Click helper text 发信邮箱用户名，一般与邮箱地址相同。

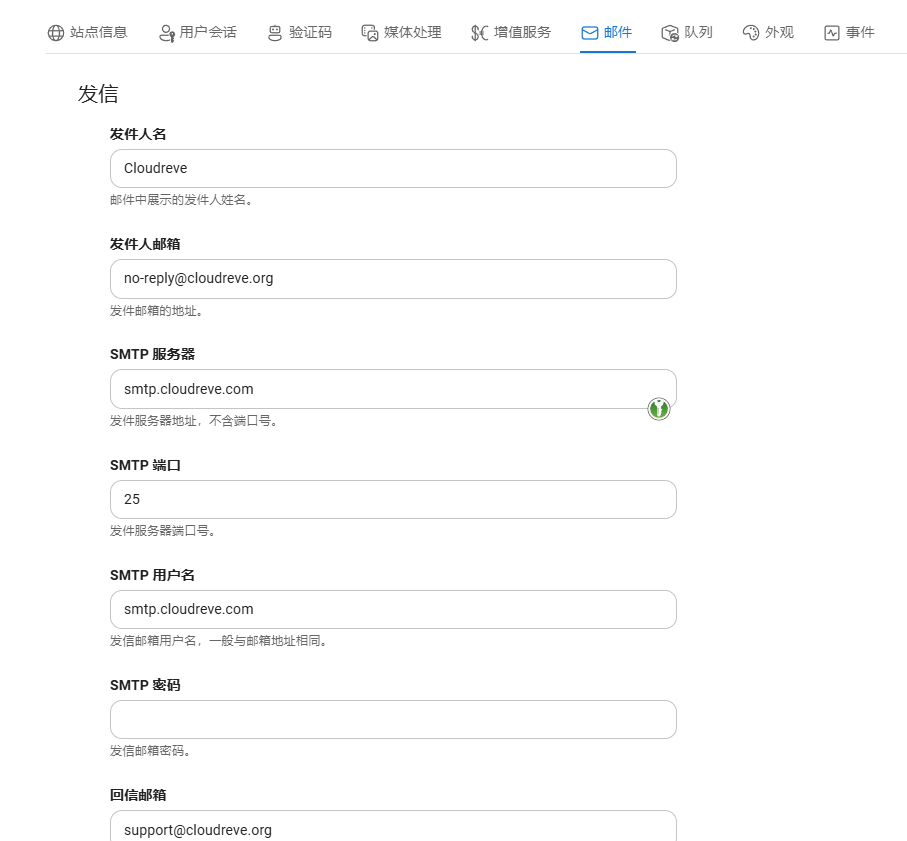point(219,641)
